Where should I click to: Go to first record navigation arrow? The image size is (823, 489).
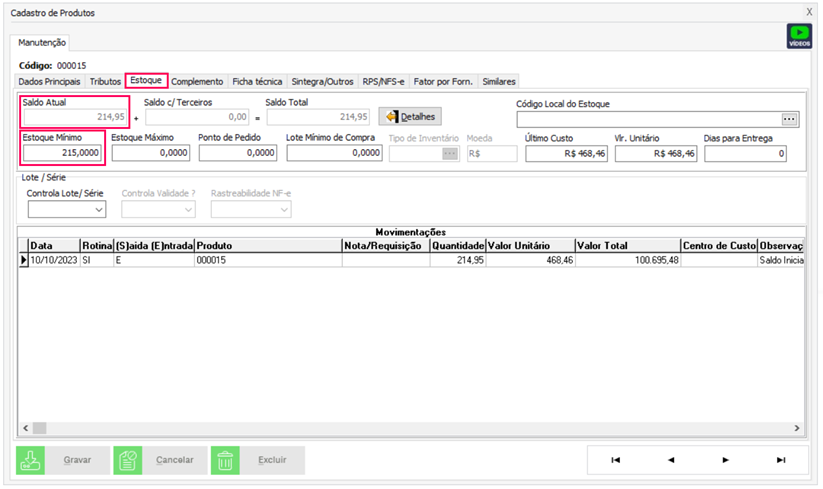click(x=615, y=460)
